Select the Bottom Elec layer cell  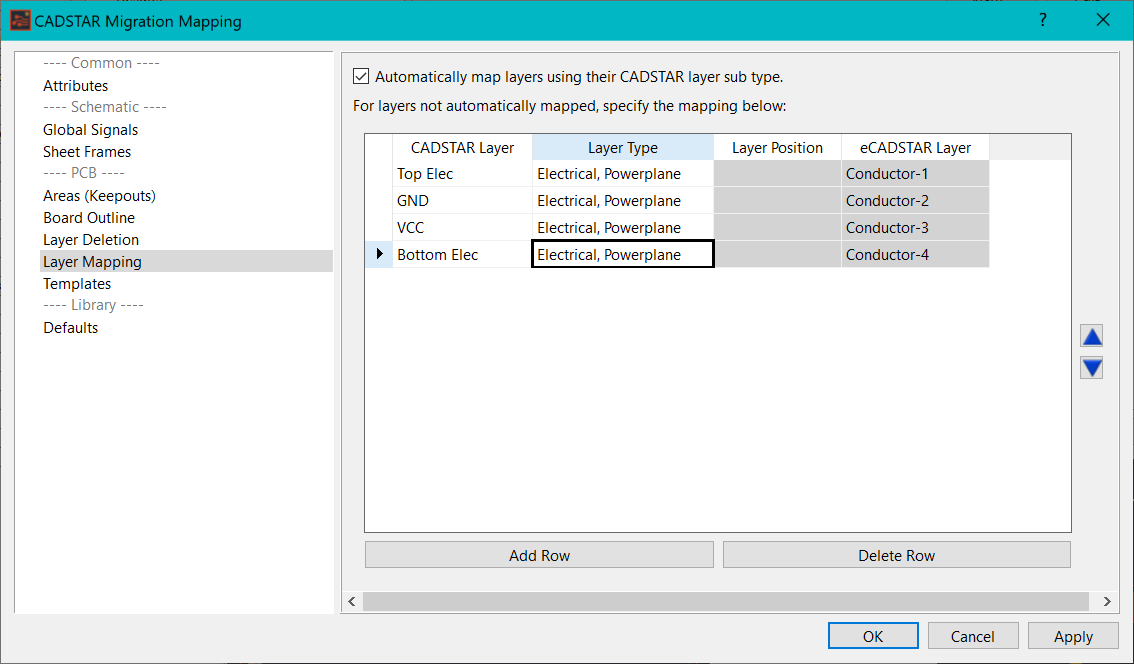tap(462, 254)
